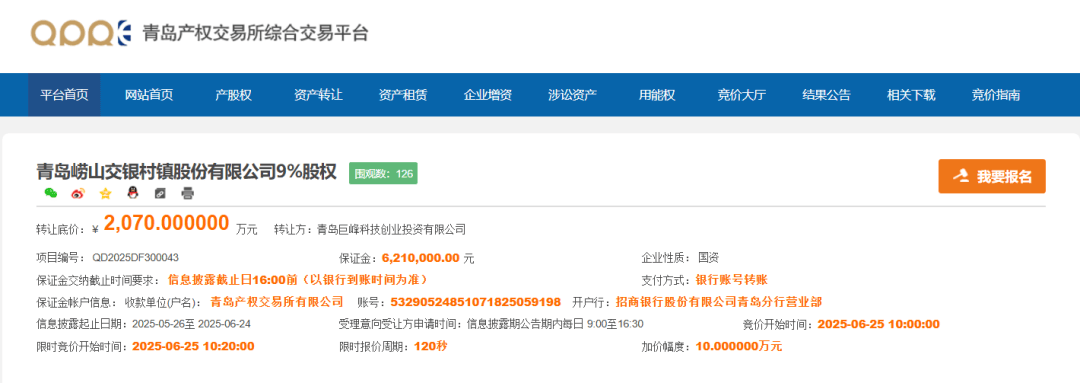
Task: Select the 产股权 navigation item
Action: tap(233, 95)
